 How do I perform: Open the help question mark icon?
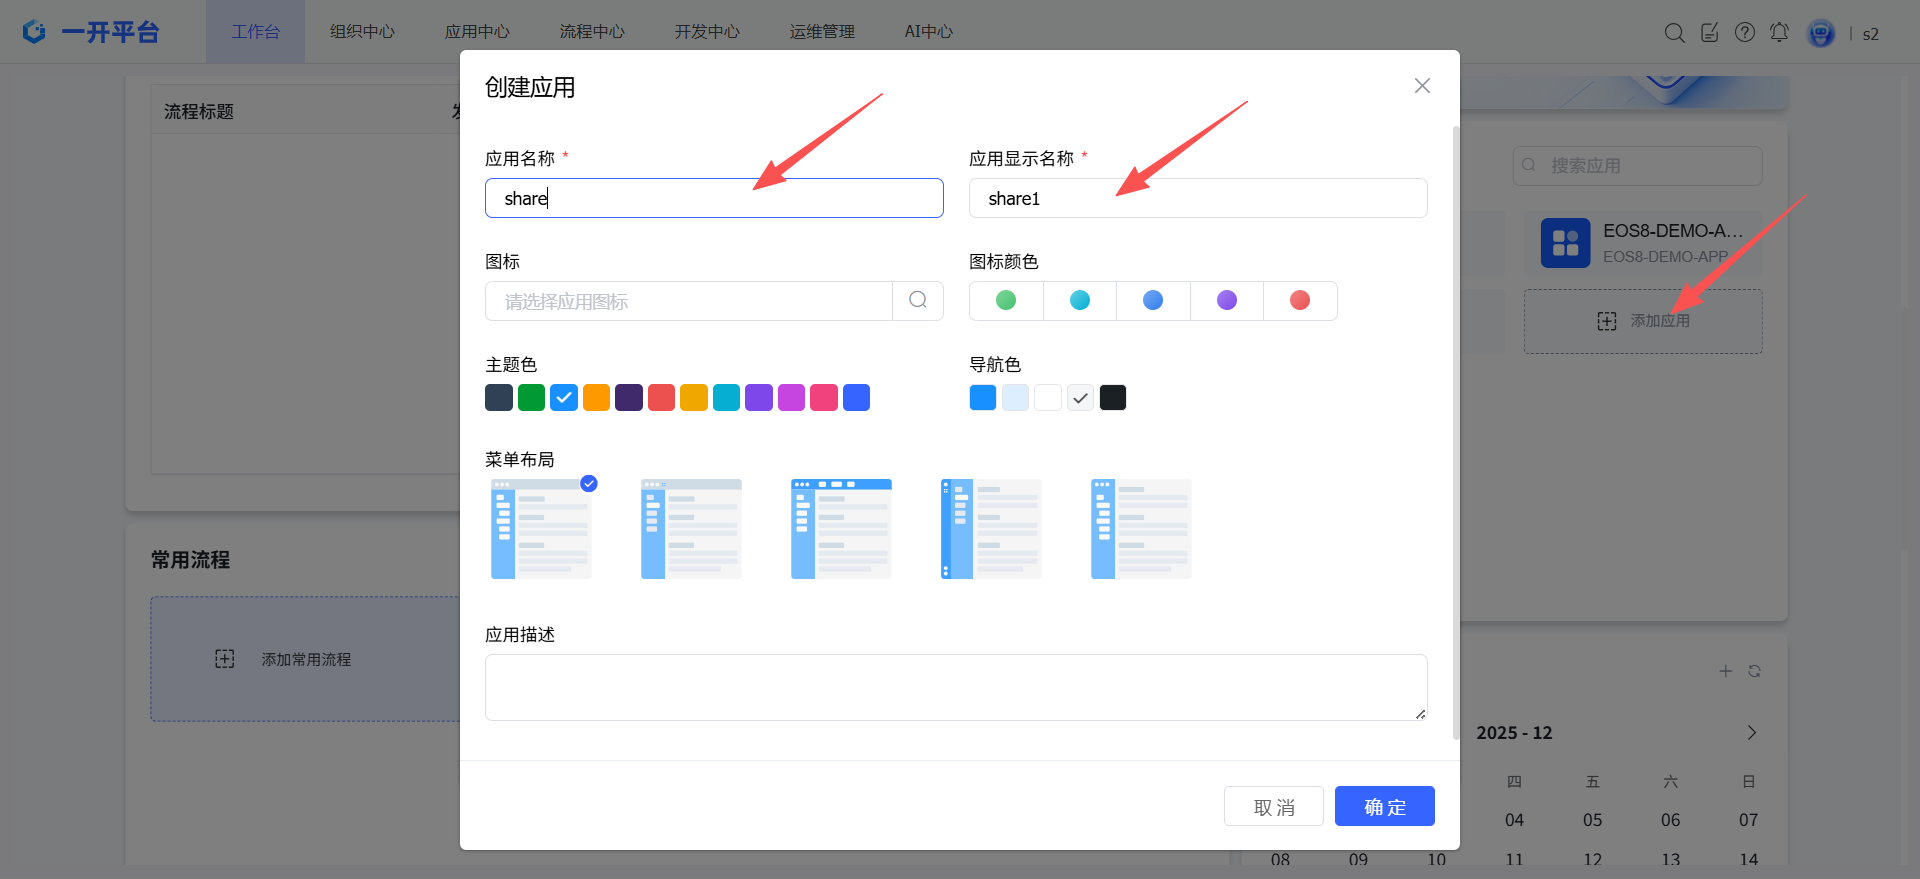pos(1745,33)
